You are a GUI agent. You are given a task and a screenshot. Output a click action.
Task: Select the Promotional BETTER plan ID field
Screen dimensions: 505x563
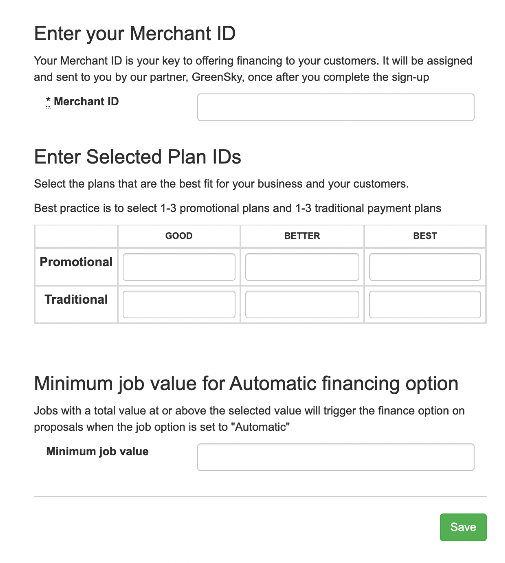pos(302,267)
